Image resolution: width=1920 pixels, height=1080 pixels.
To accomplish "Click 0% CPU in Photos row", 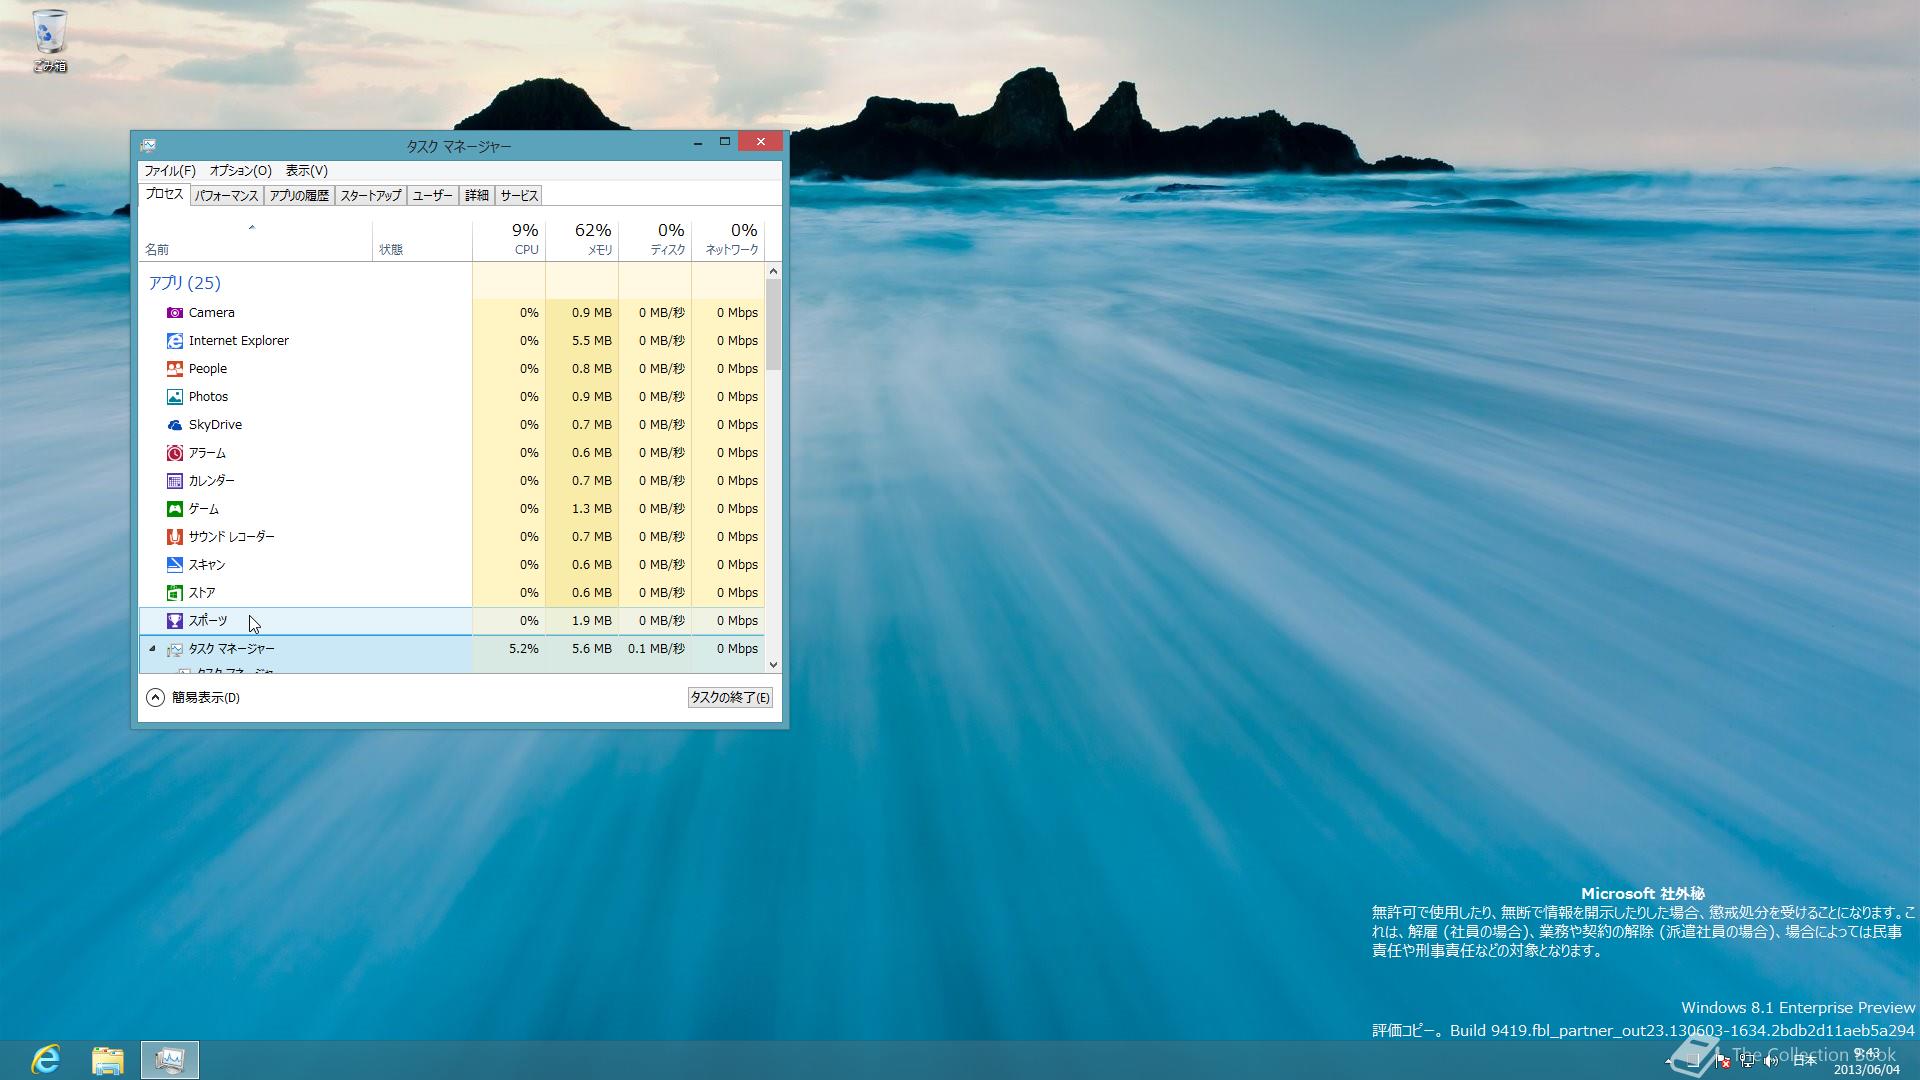I will (x=529, y=397).
